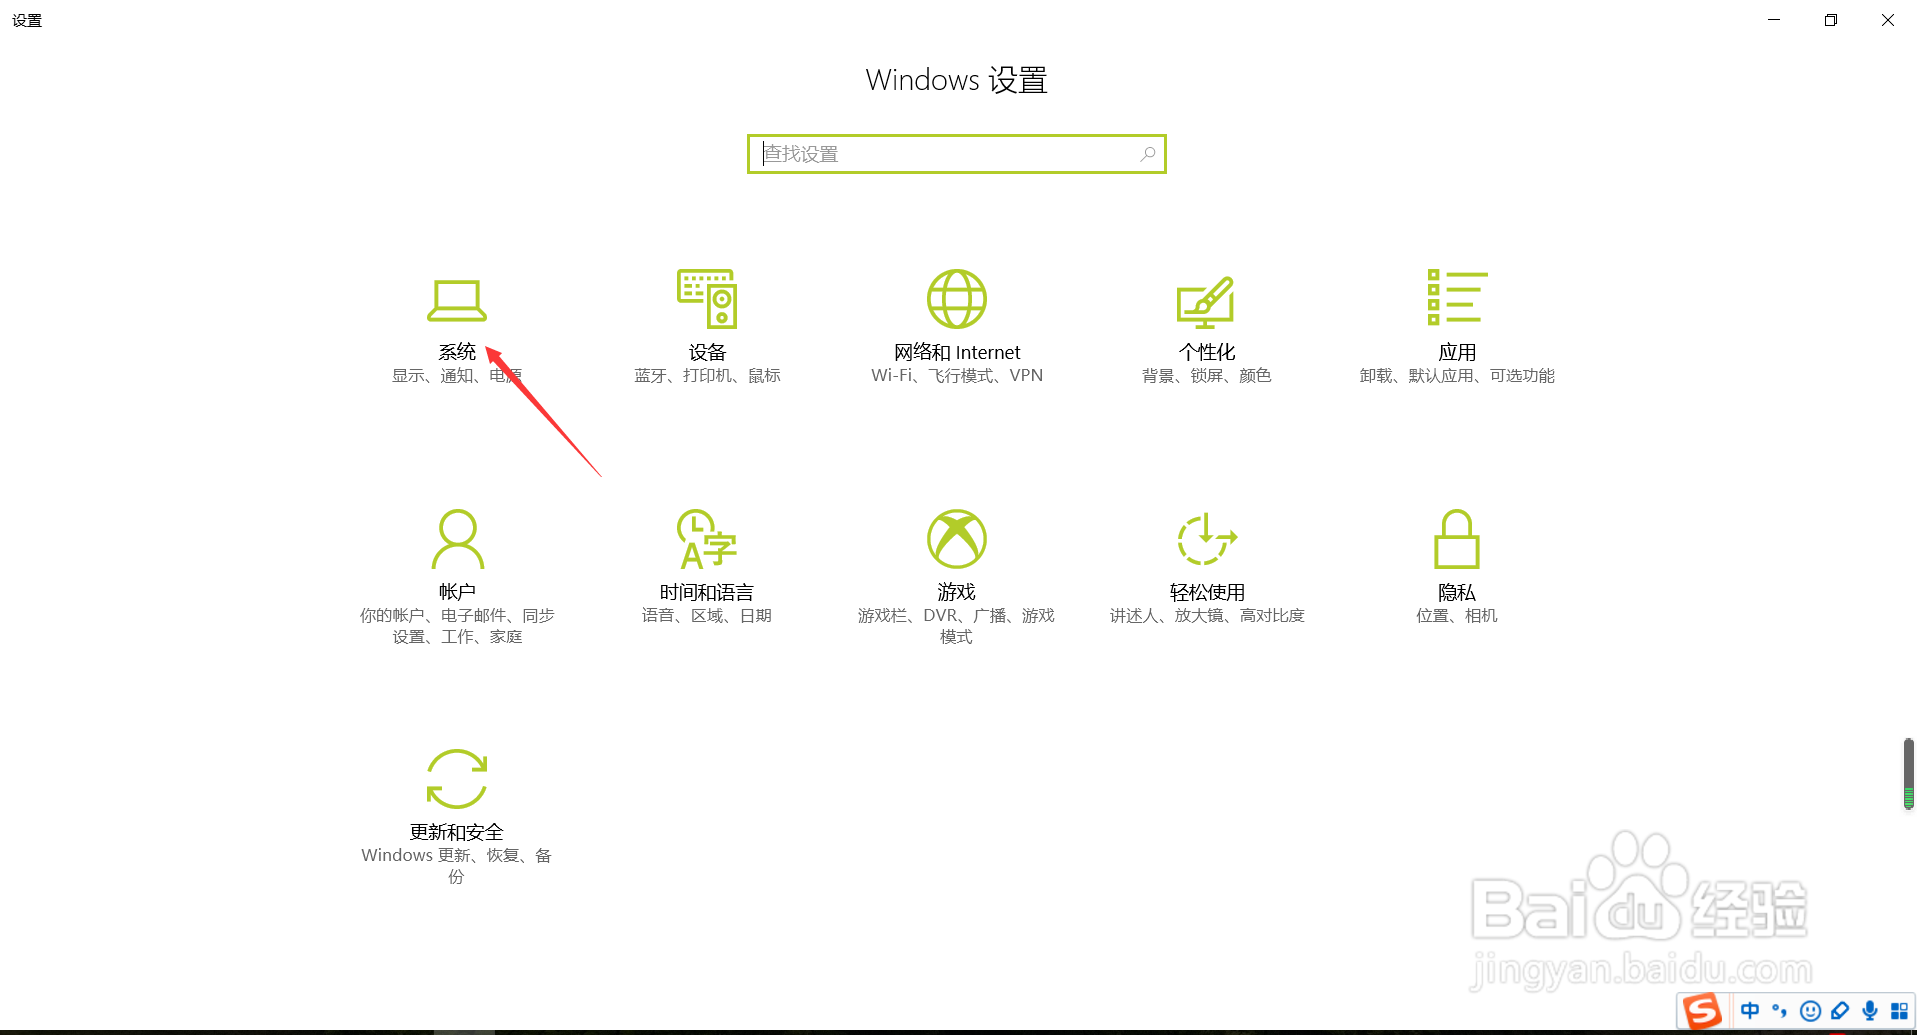Image resolution: width=1917 pixels, height=1035 pixels.
Task: Open the 个性化 paintbrush monitor icon
Action: (1206, 302)
